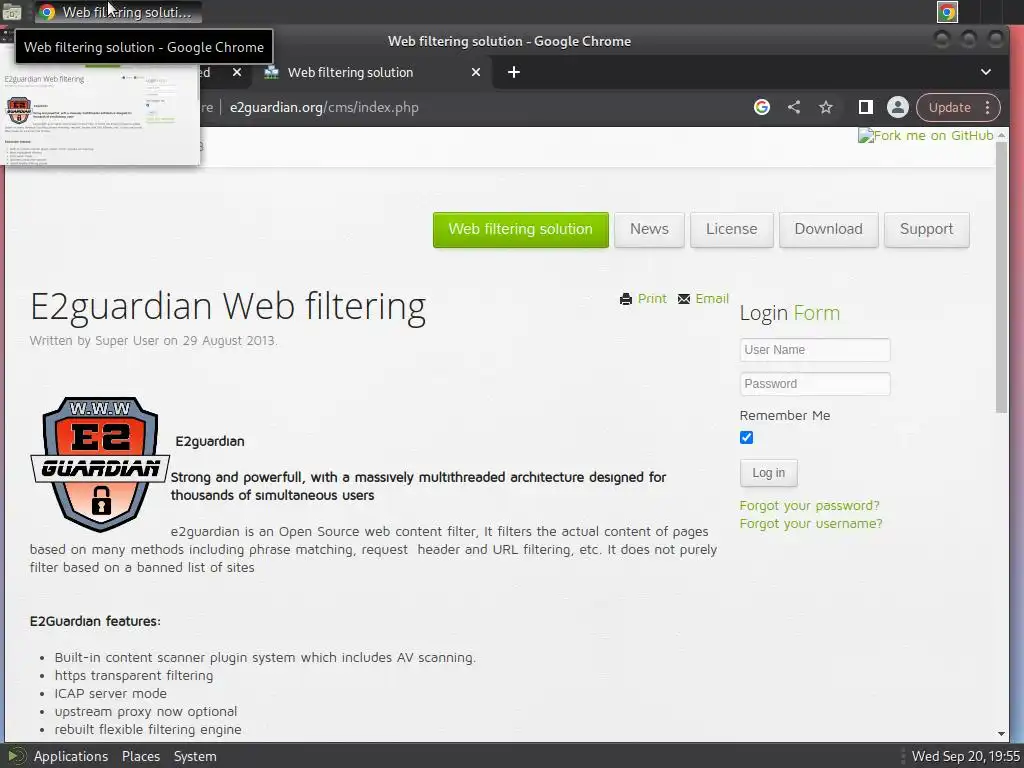Image resolution: width=1024 pixels, height=768 pixels.
Task: Open the News page
Action: (x=649, y=229)
